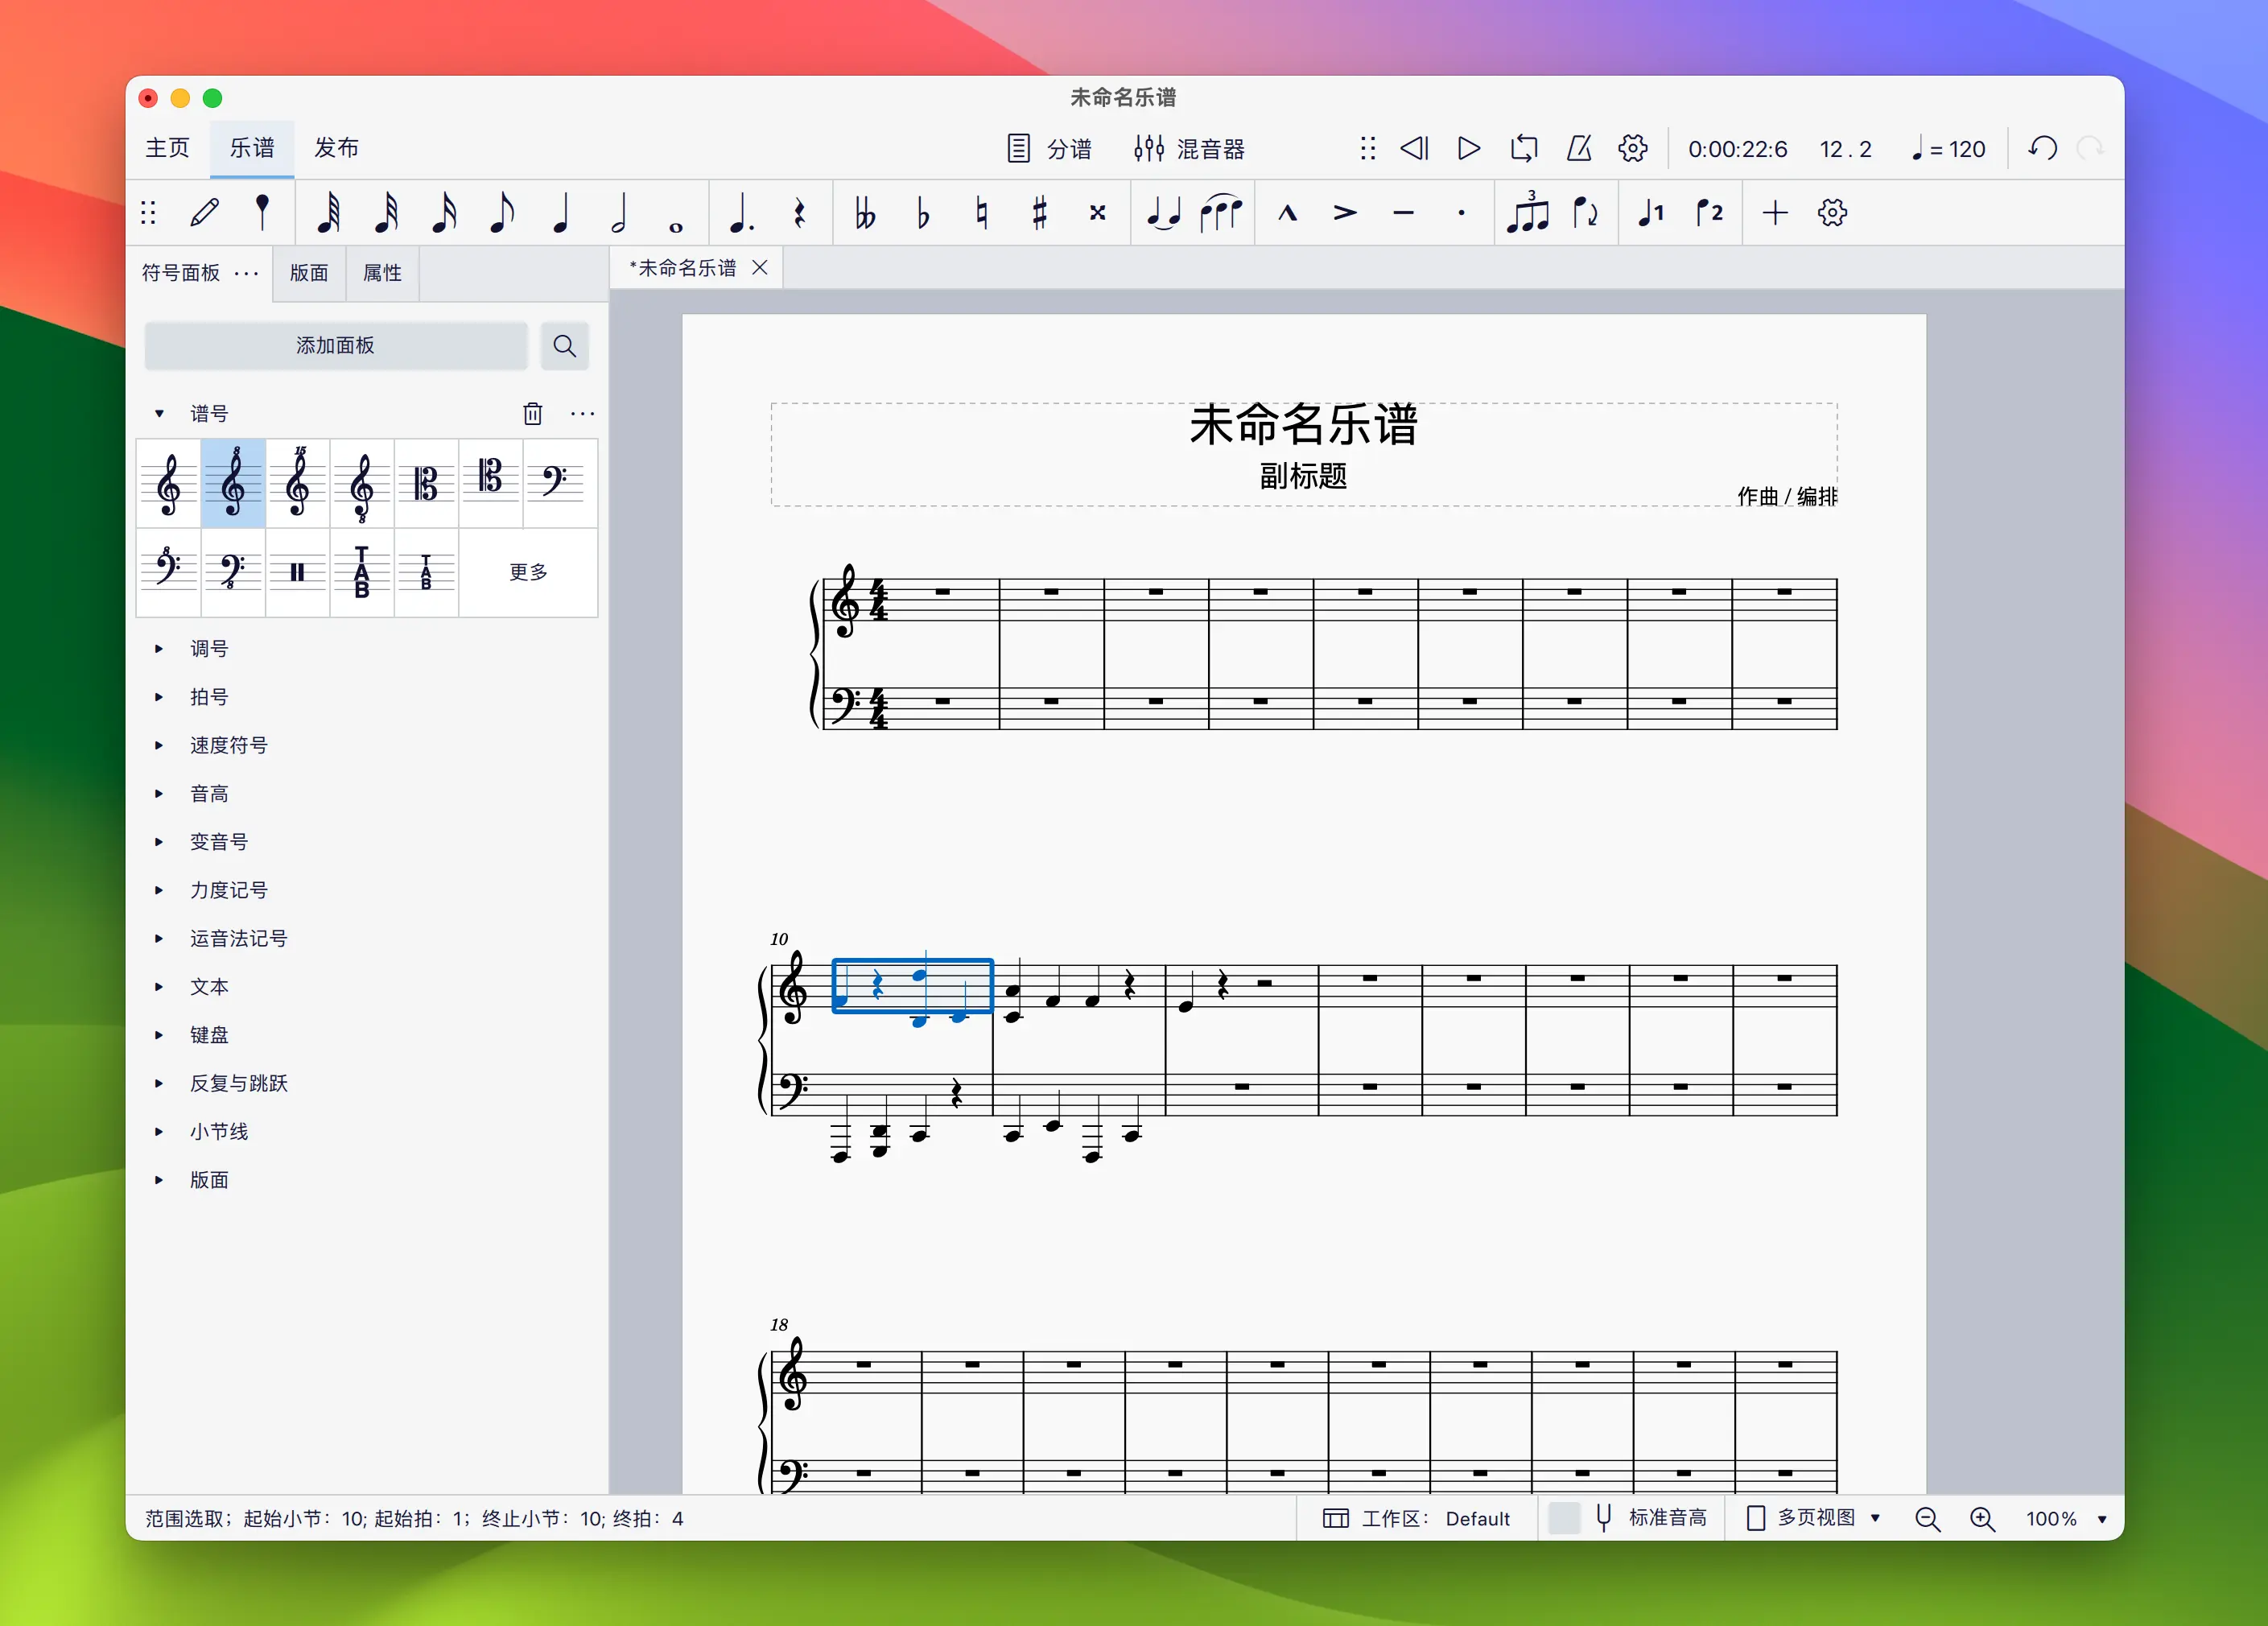Toggle note input pencil mode
The height and width of the screenshot is (1626, 2268).
click(205, 213)
